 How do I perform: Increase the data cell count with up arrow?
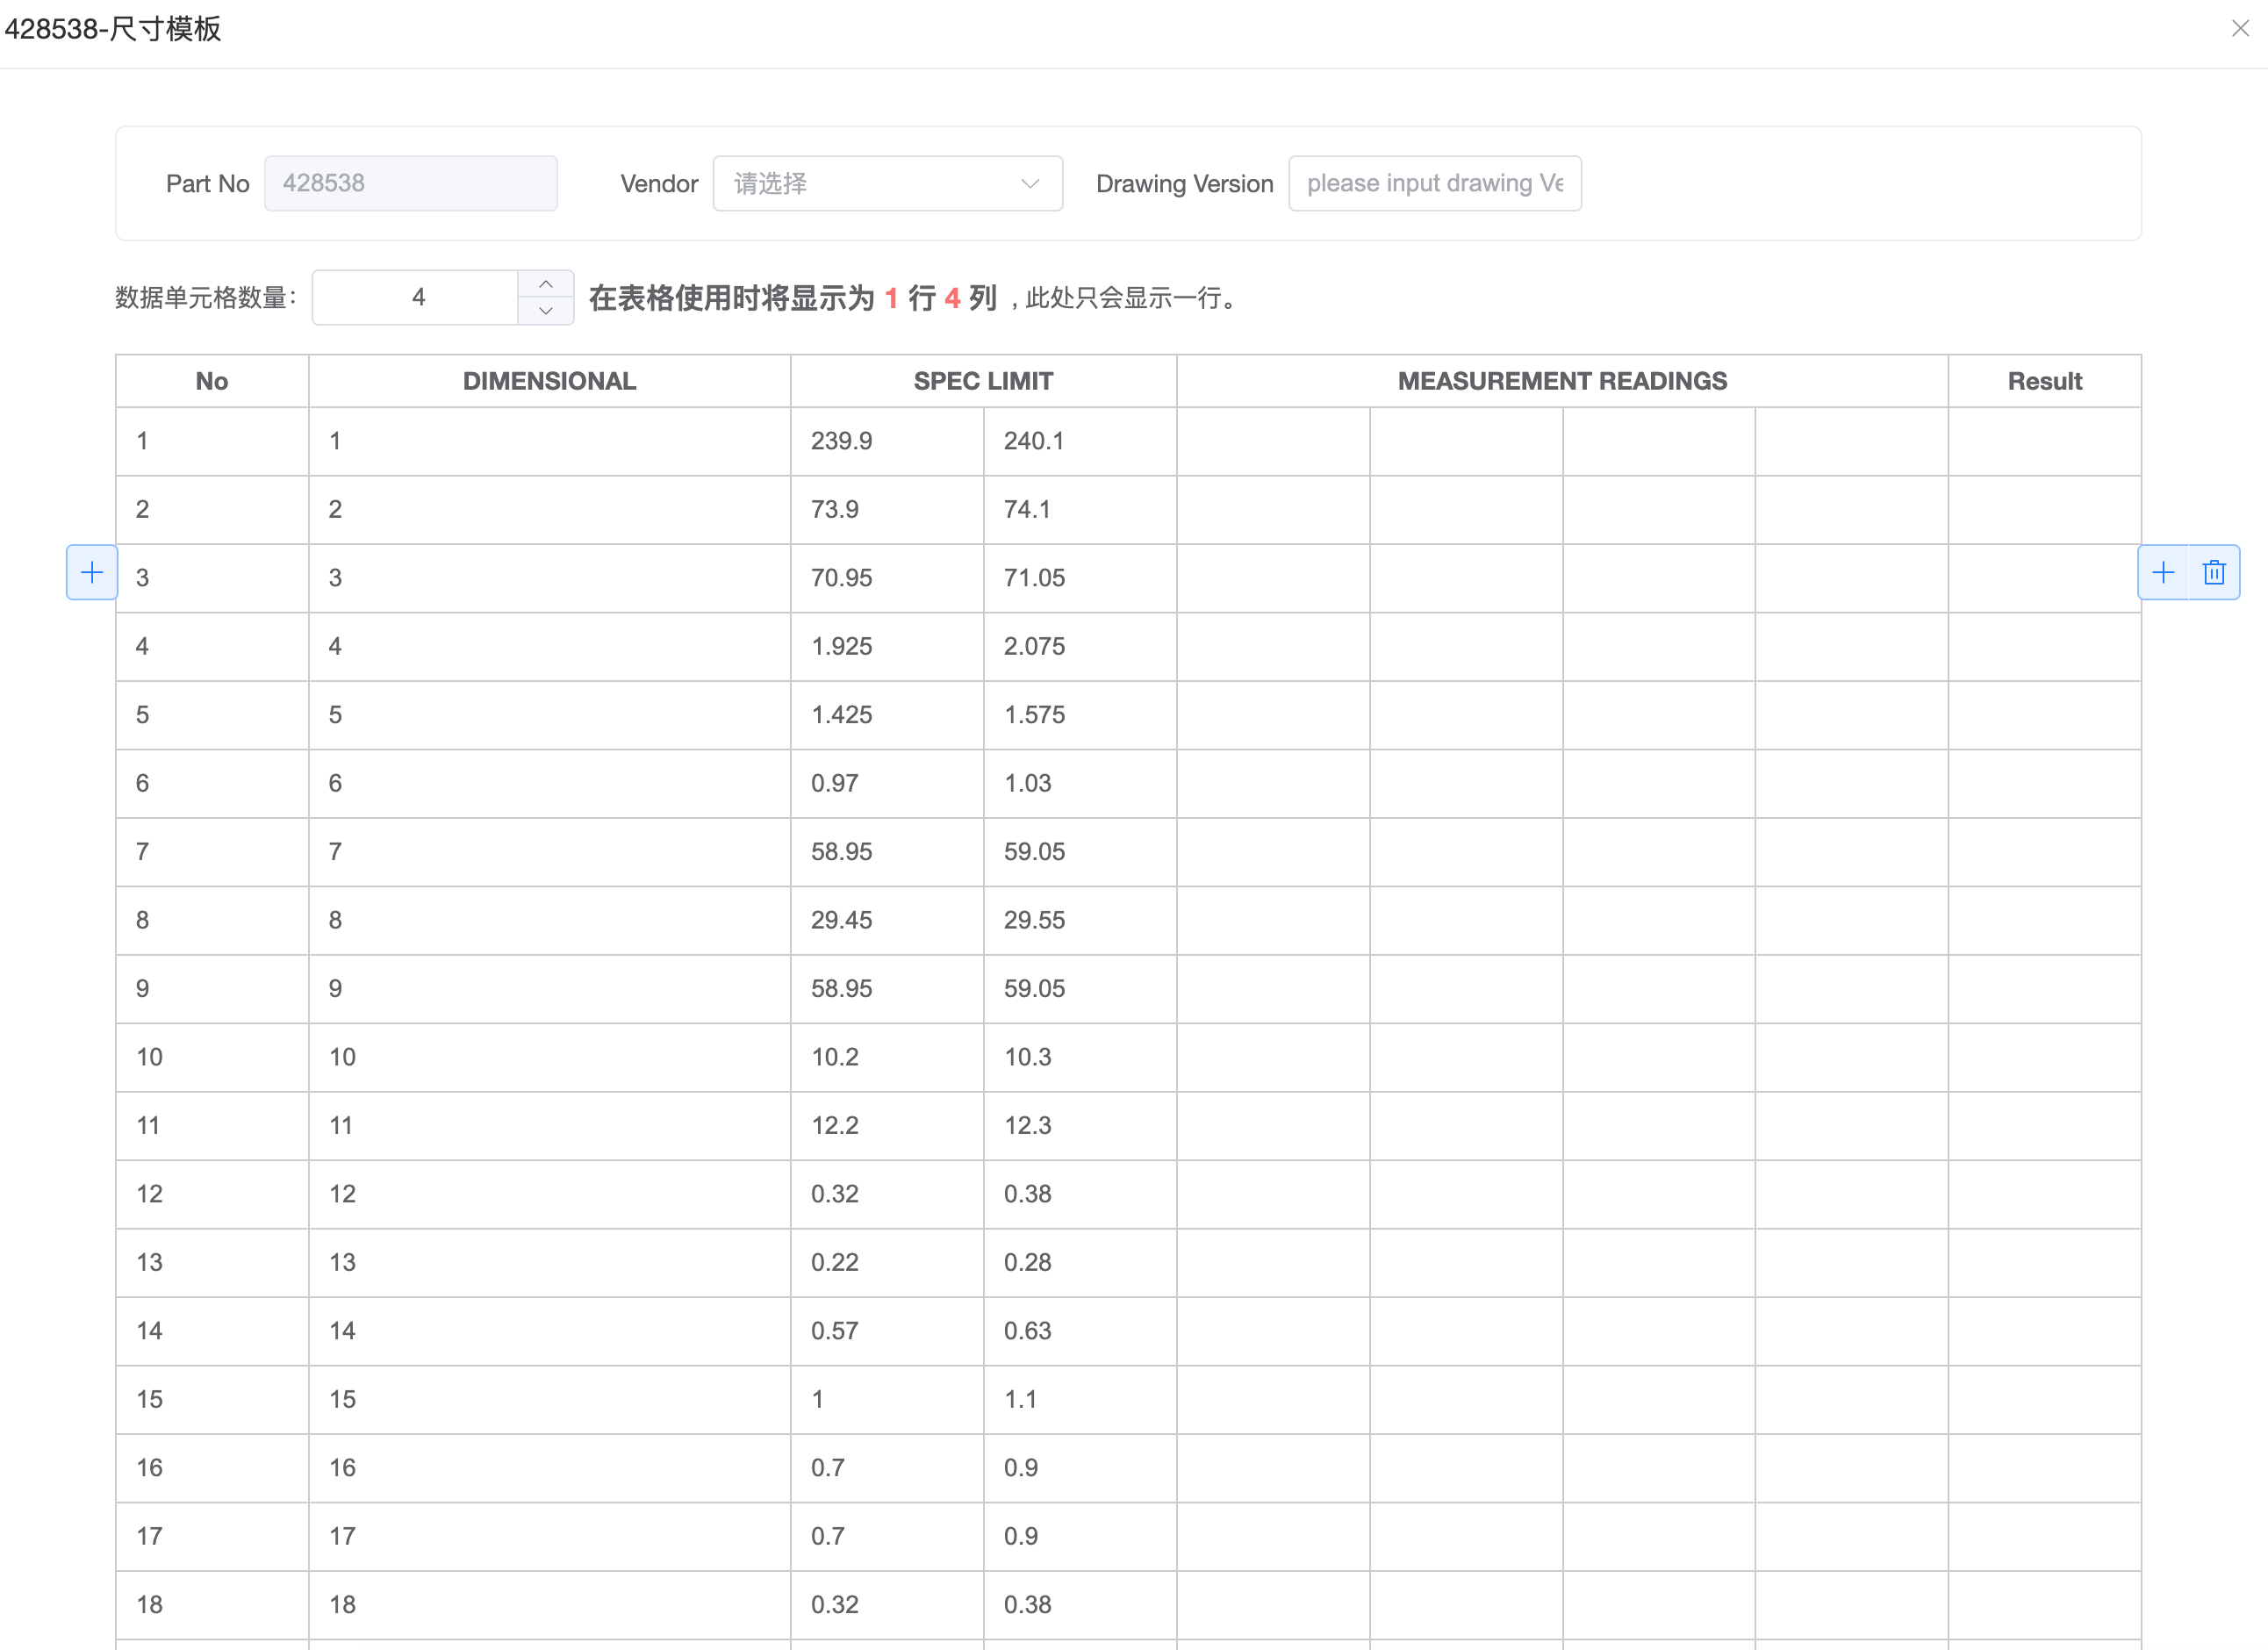tap(545, 284)
